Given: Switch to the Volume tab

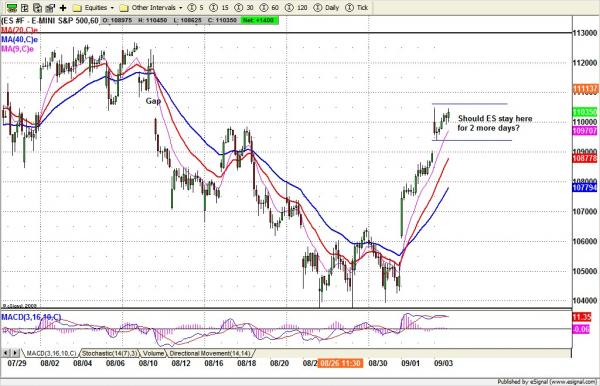Looking at the screenshot, I should pos(153,353).
